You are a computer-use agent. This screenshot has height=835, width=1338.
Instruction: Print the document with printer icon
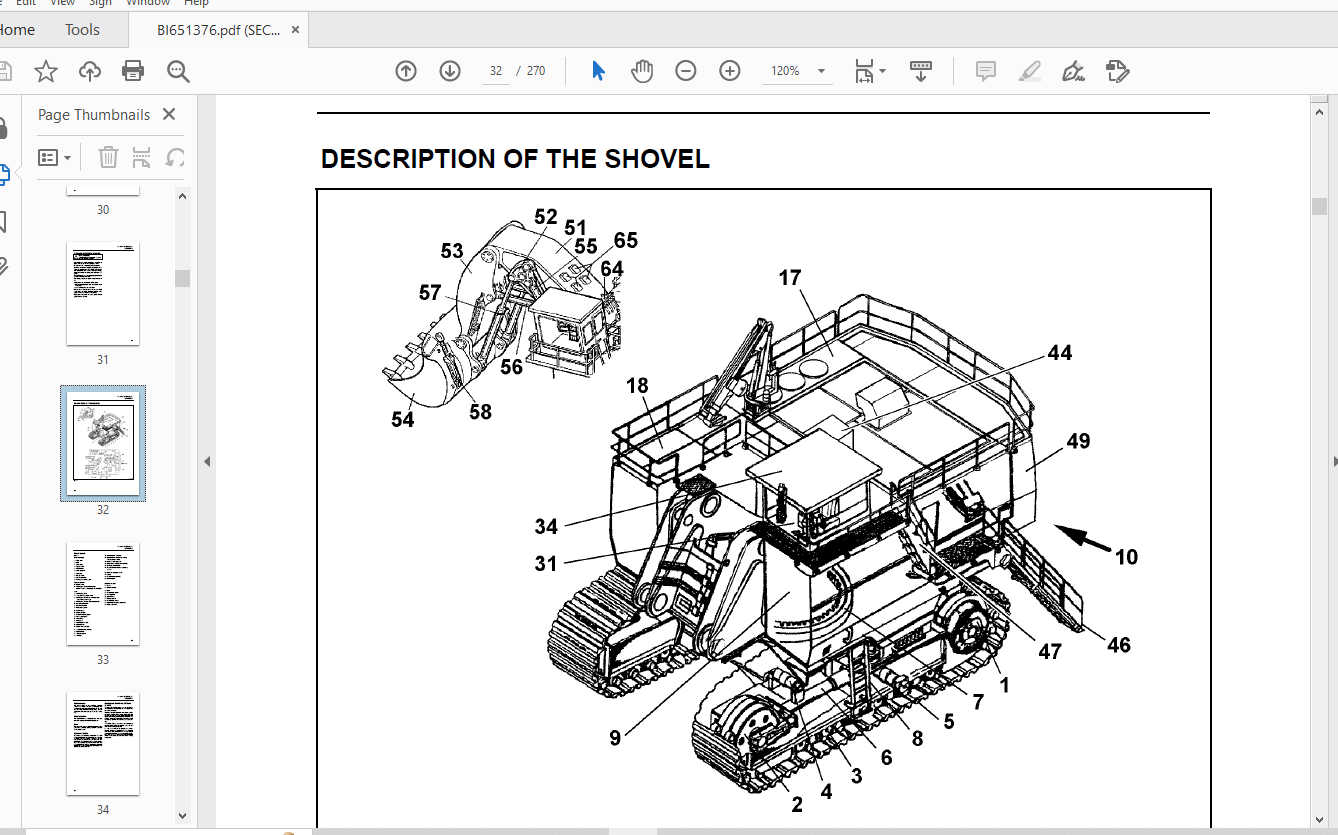click(x=133, y=71)
